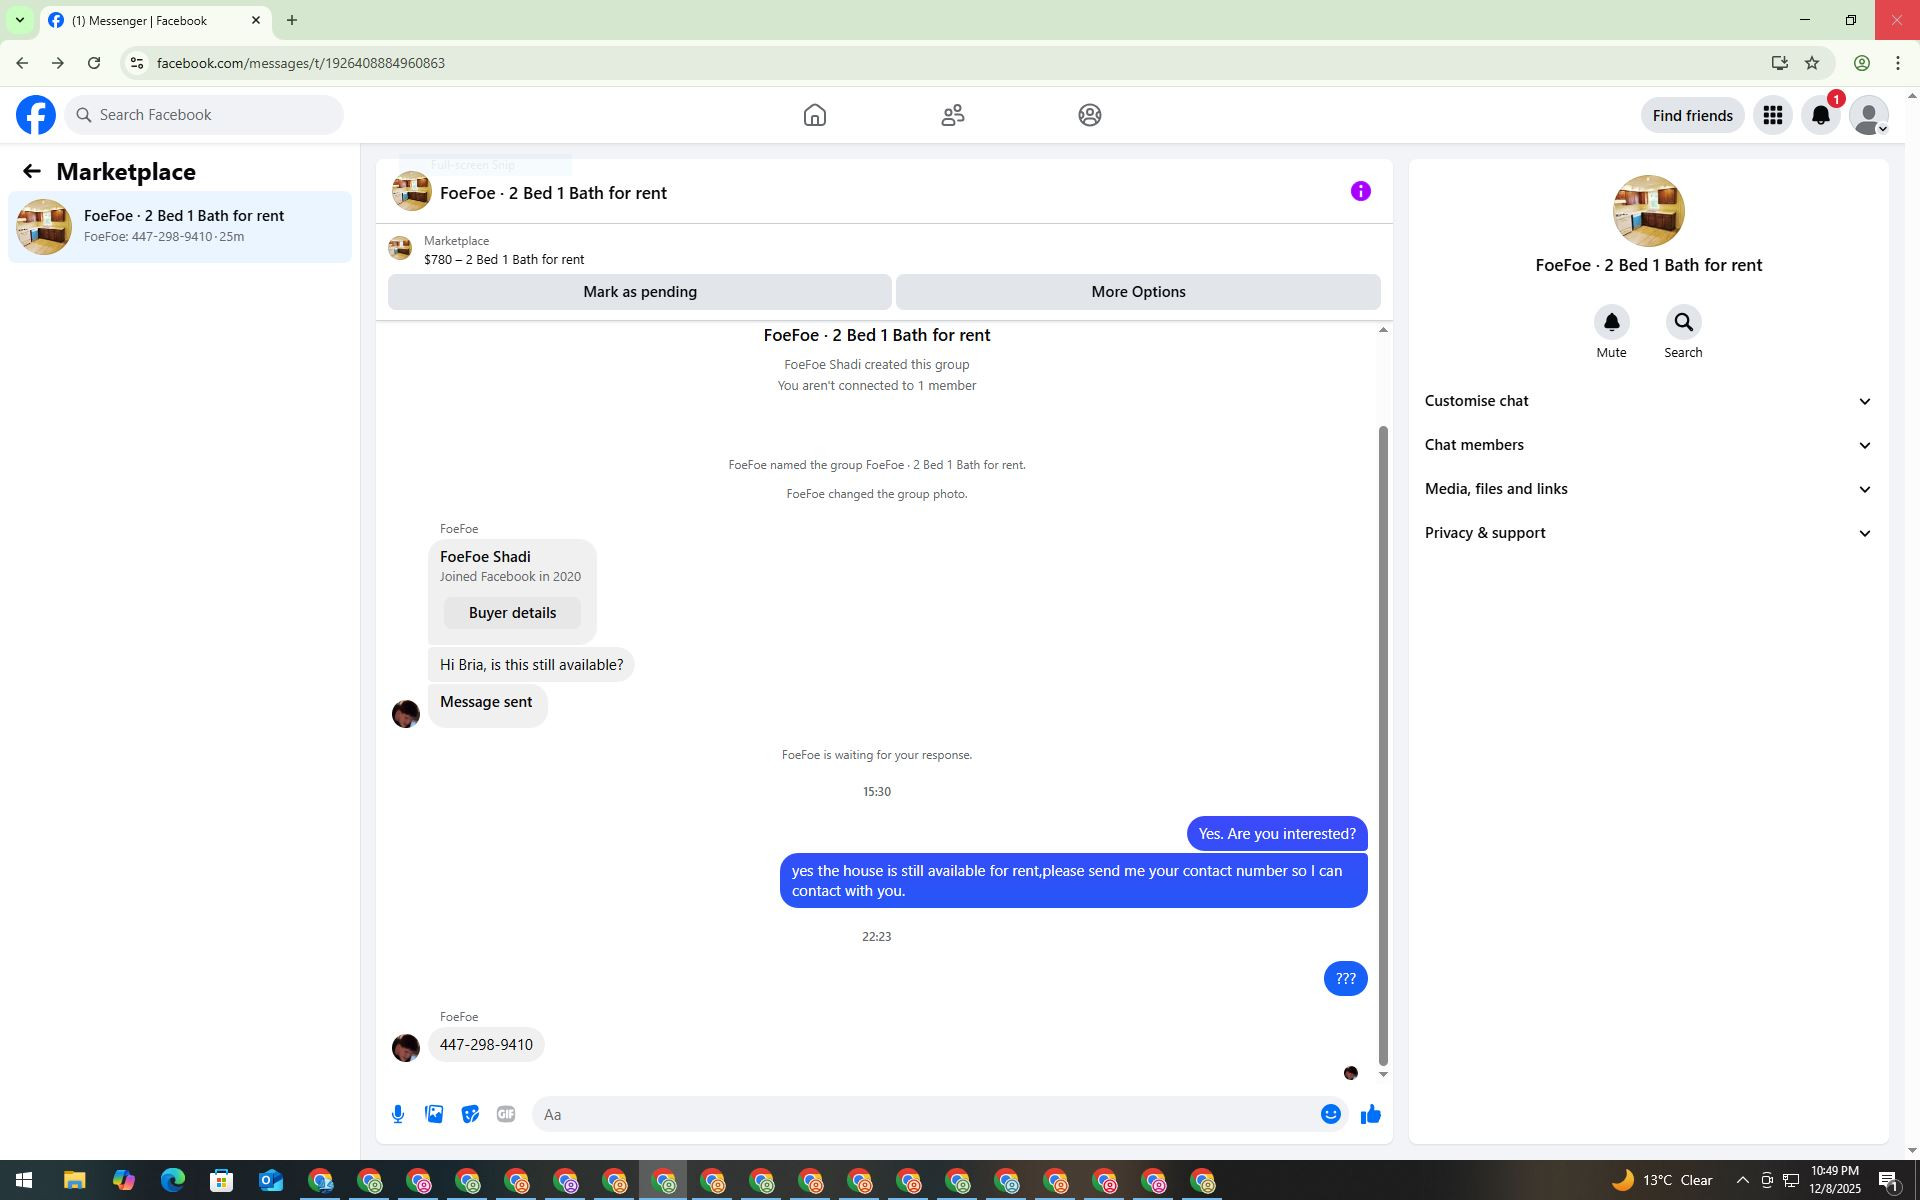Click the Mark as pending button
Viewport: 1920px width, 1200px height.
640,292
